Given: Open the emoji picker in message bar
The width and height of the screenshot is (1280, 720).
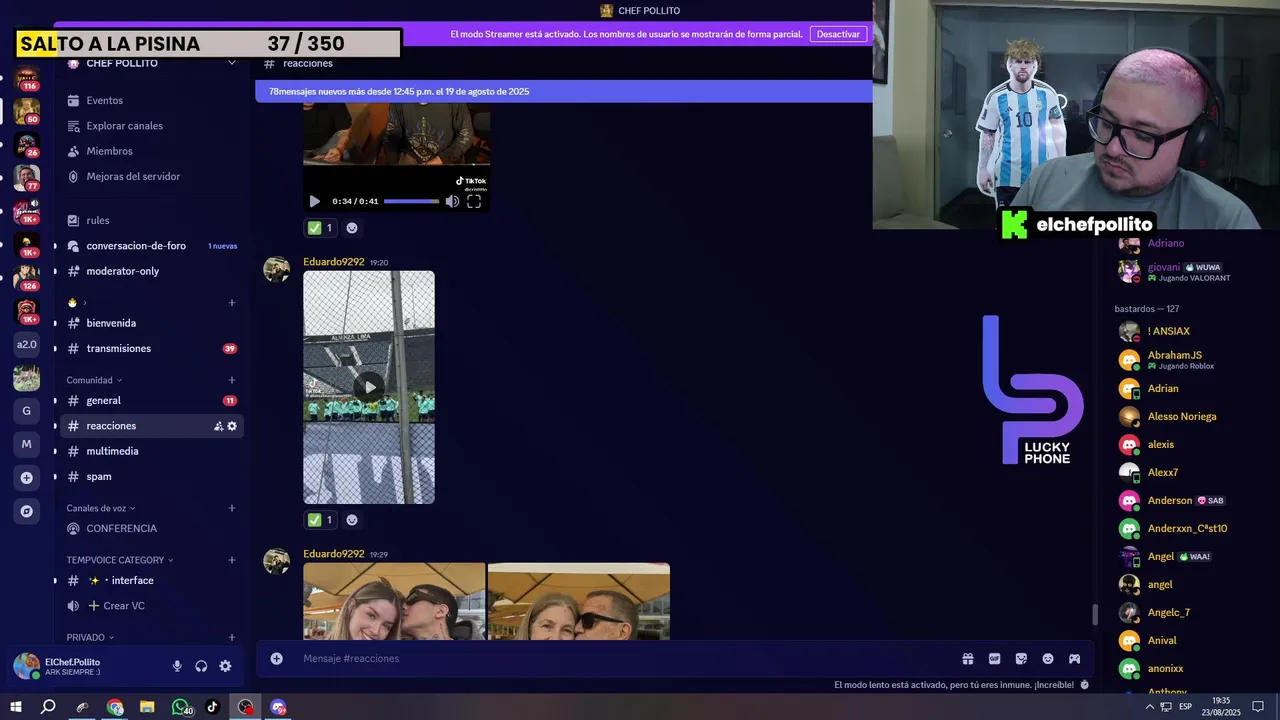Looking at the screenshot, I should coord(1048,659).
